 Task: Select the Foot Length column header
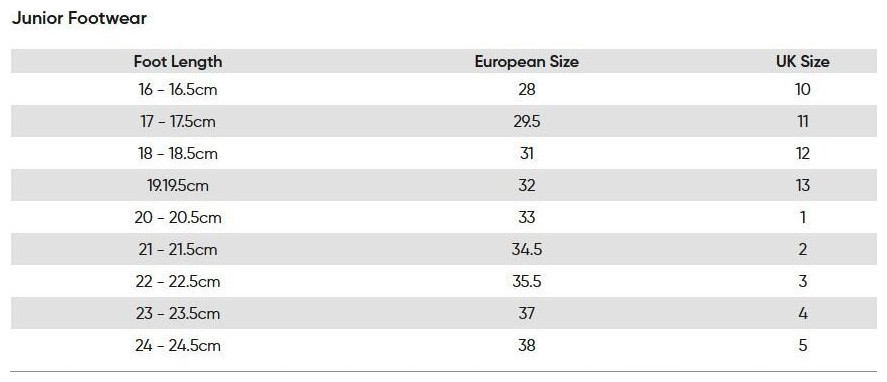[178, 61]
